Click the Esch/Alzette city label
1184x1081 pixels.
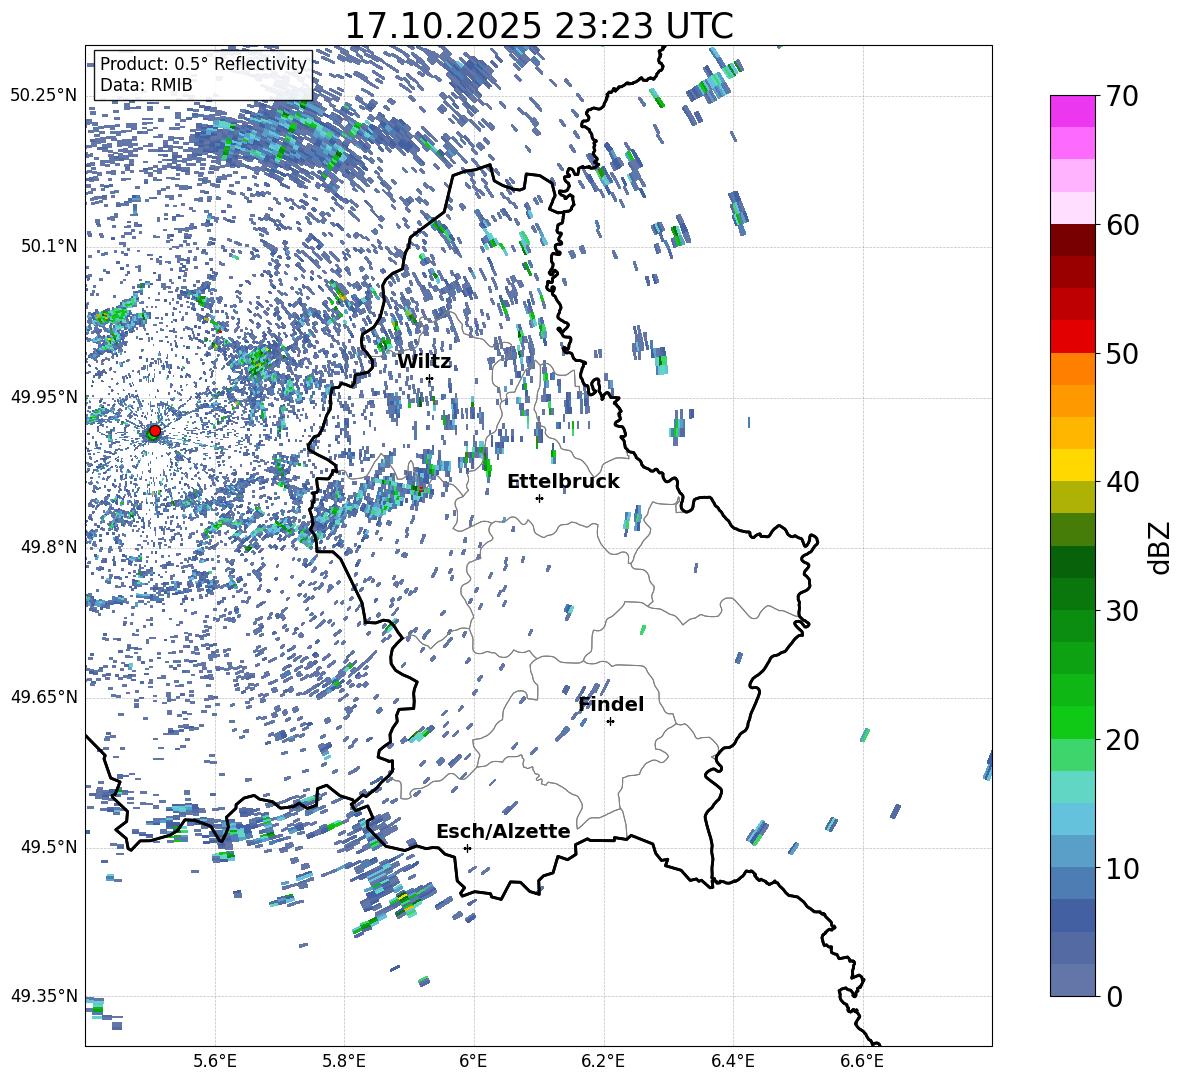tap(503, 831)
